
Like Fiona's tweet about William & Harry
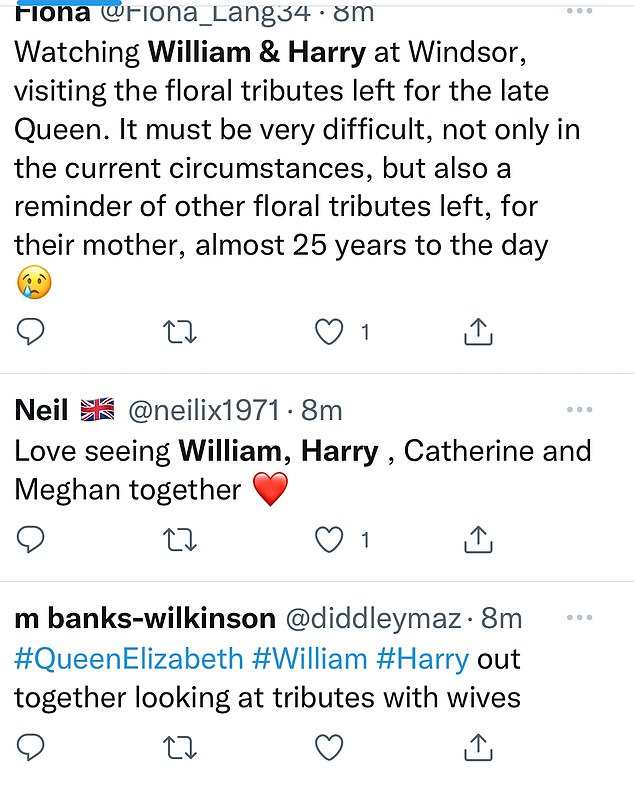tap(329, 332)
